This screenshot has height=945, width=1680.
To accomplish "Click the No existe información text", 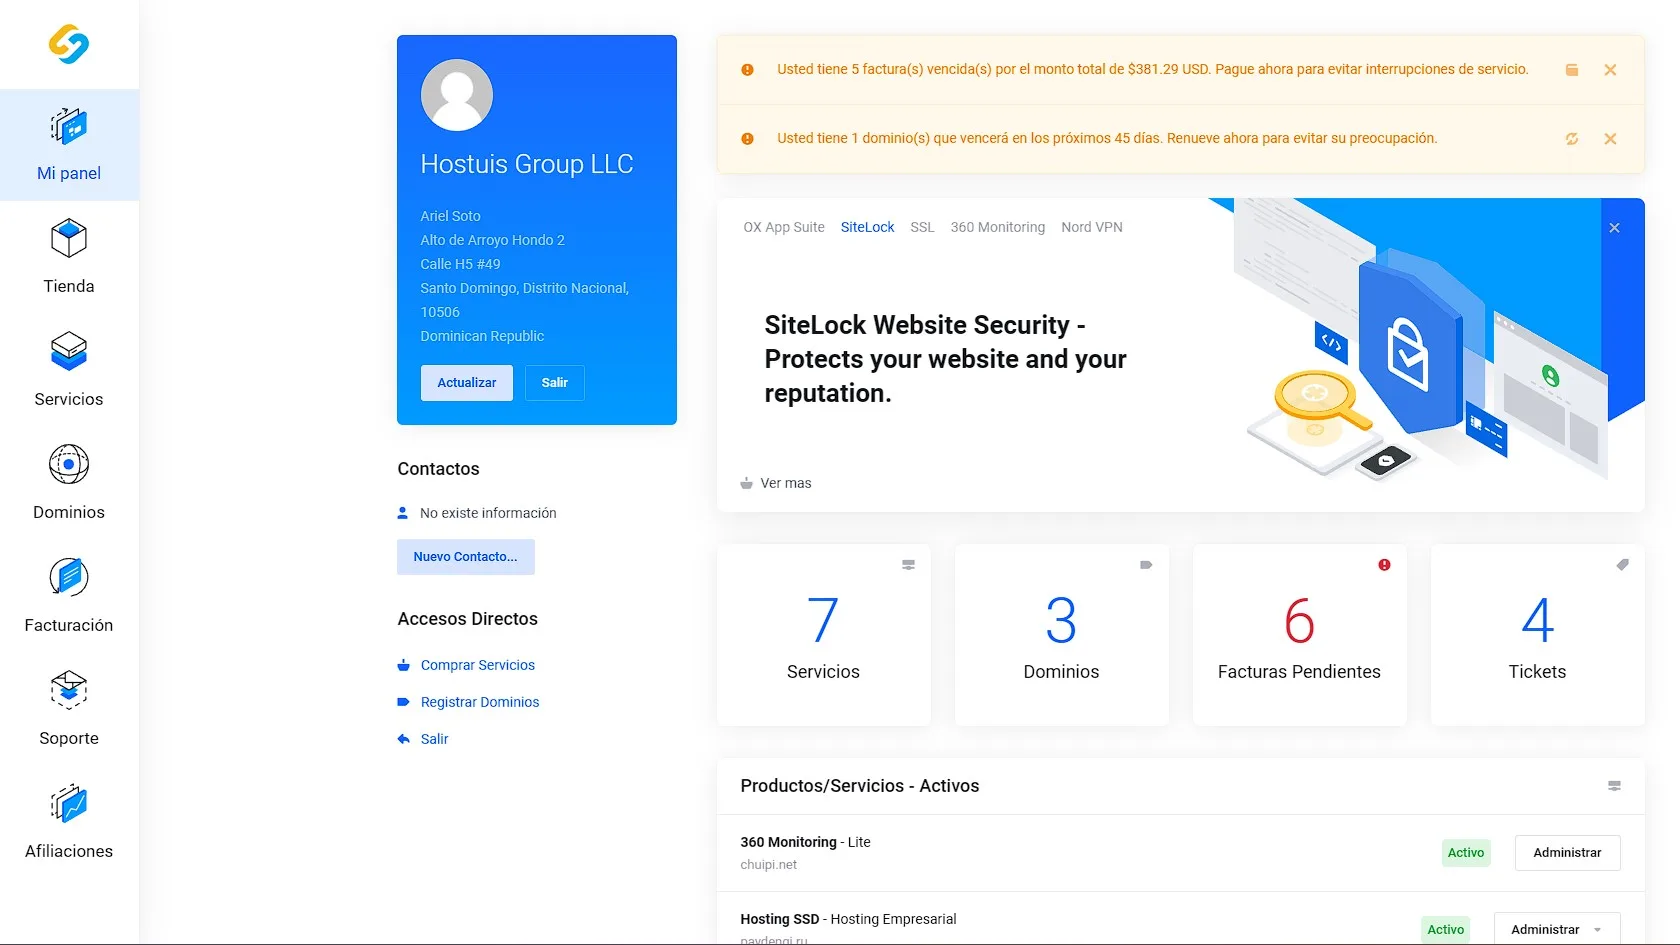I will tap(488, 513).
